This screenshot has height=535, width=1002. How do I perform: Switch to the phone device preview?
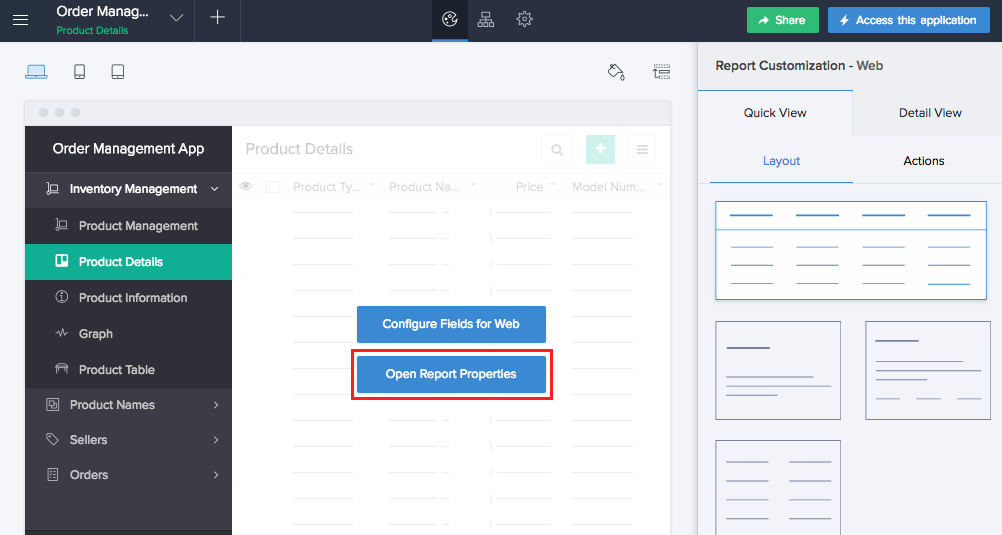tap(80, 72)
